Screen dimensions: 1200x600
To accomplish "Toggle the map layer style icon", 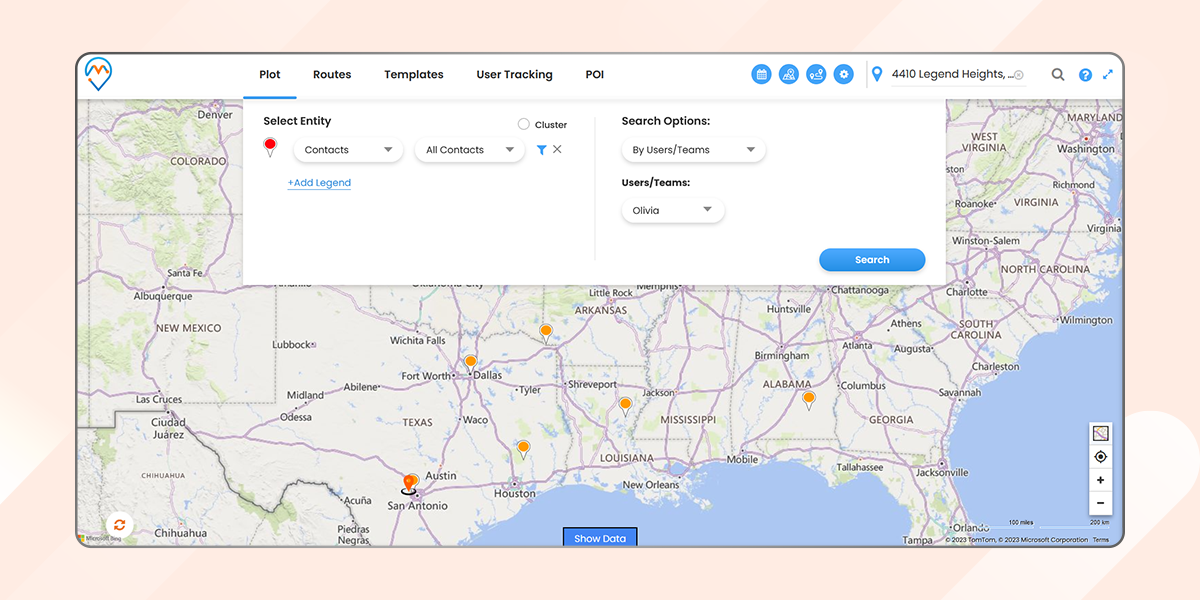I will click(1100, 434).
